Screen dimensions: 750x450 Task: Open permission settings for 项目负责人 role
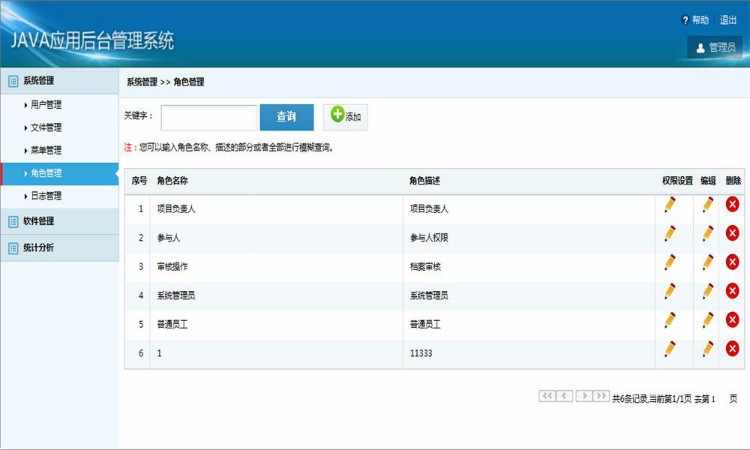pos(670,205)
